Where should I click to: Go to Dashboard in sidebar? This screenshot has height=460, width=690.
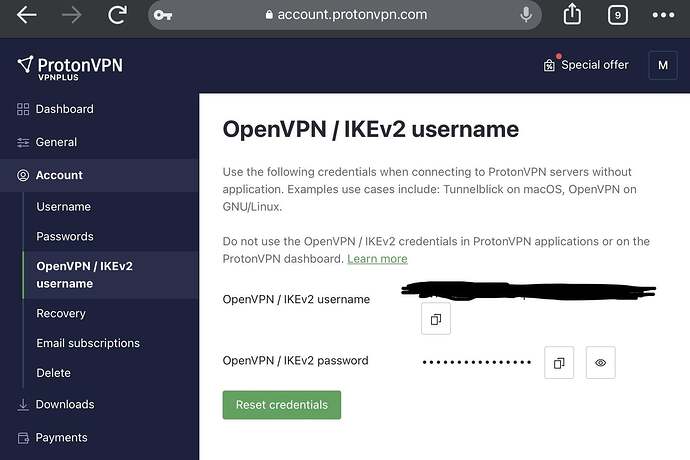[64, 109]
